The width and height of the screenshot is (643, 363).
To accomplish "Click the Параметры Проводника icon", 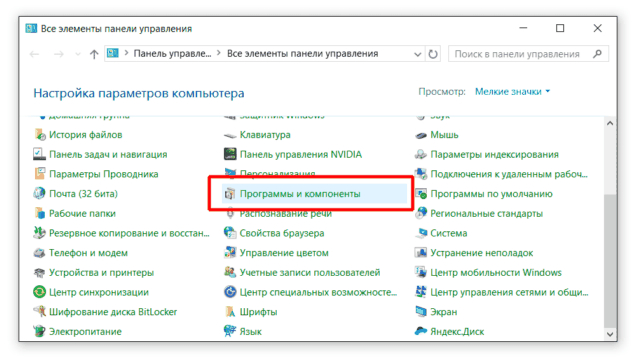I will pos(39,174).
